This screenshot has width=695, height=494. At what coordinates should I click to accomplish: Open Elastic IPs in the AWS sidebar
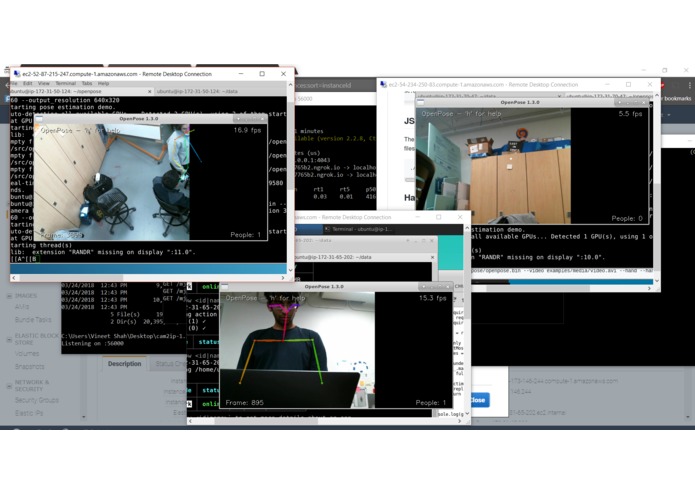click(29, 413)
